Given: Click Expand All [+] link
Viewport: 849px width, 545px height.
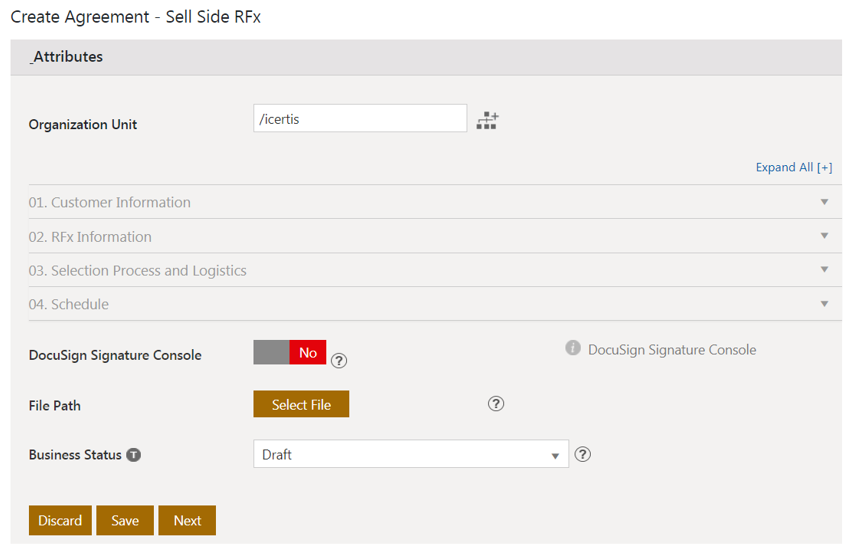Looking at the screenshot, I should (794, 167).
